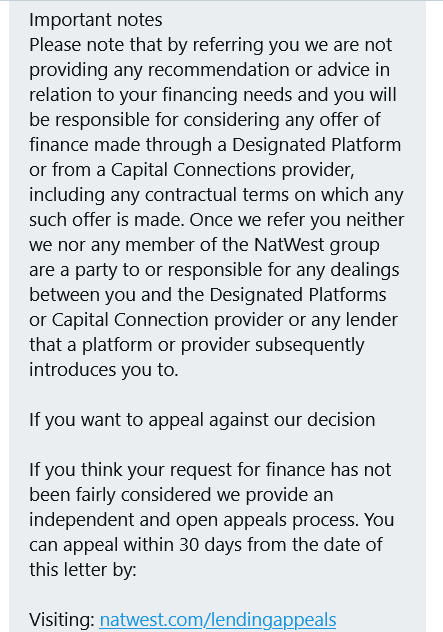Image resolution: width=443 pixels, height=632 pixels.
Task: Click the 'Important notes' heading text
Action: point(96,20)
